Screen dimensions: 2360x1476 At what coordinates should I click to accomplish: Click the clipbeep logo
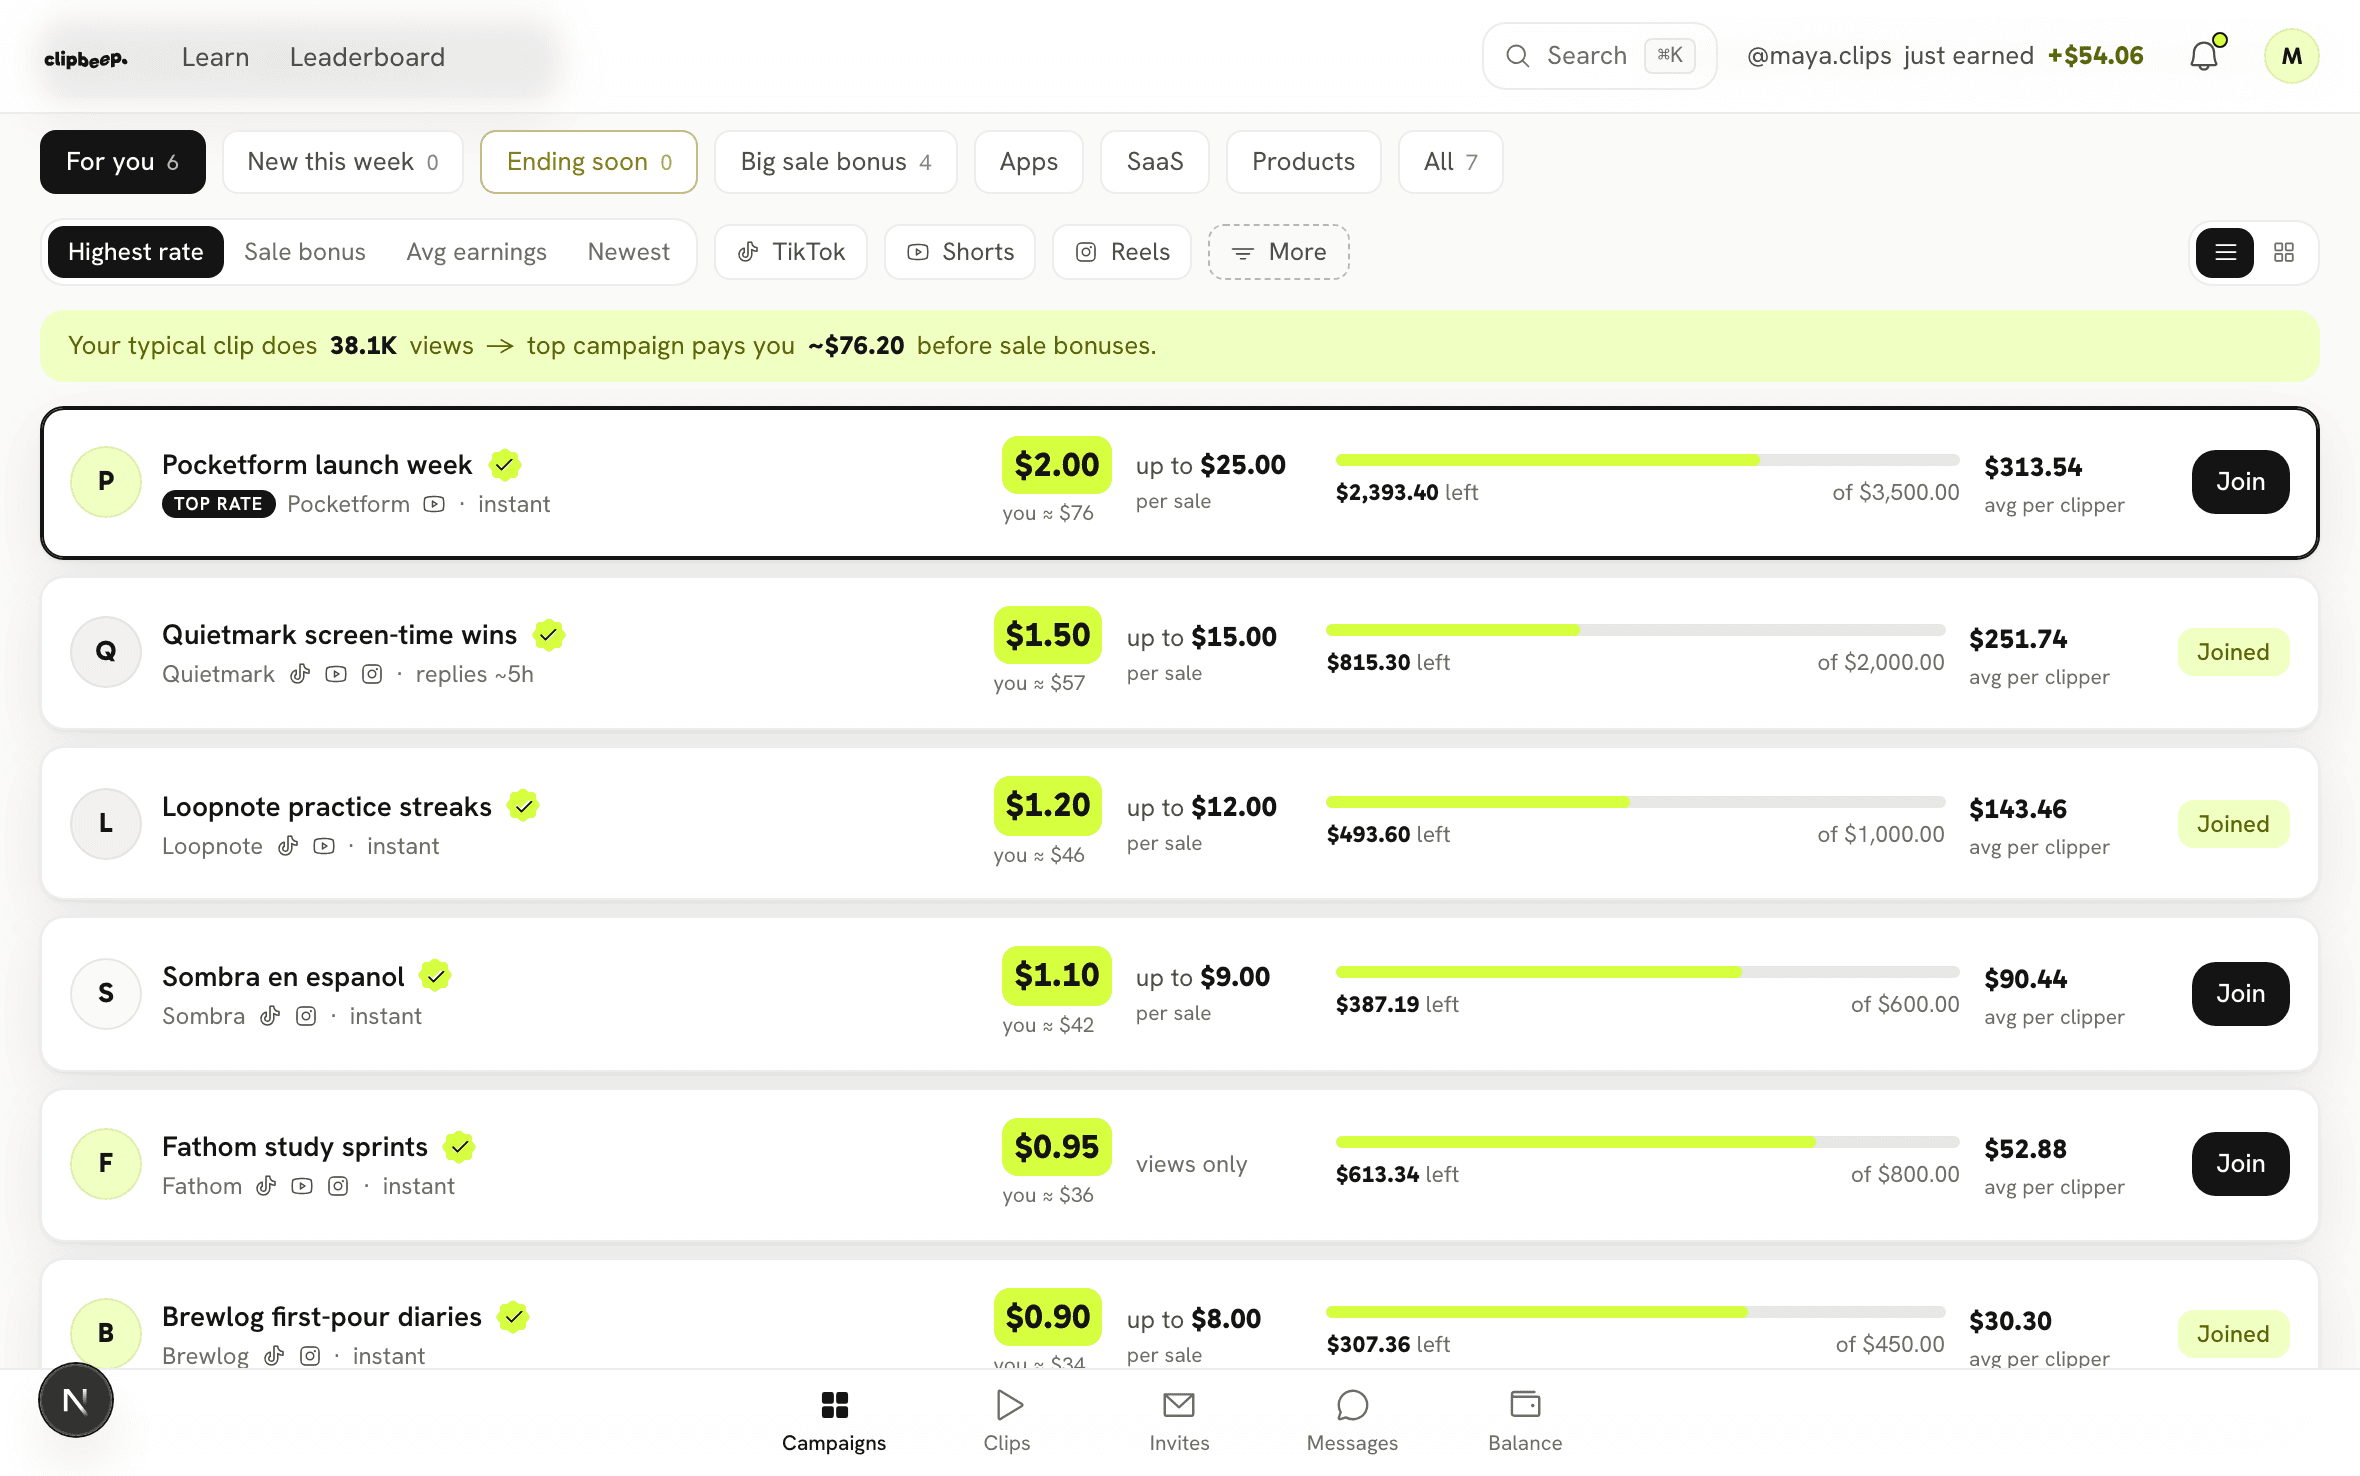coord(86,59)
